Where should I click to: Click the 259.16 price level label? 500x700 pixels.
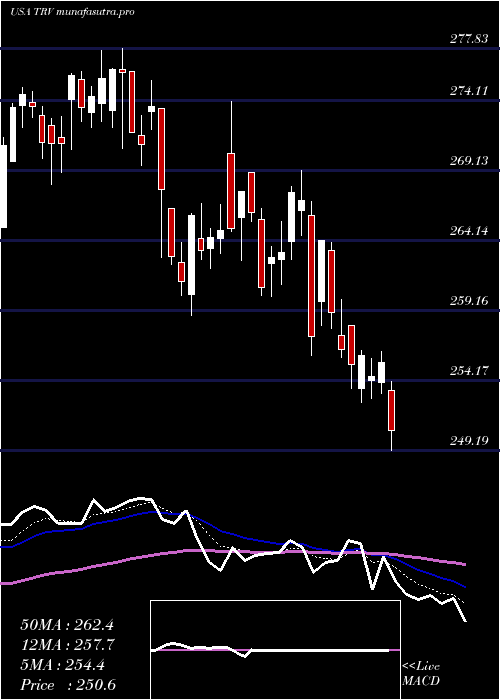tap(469, 300)
